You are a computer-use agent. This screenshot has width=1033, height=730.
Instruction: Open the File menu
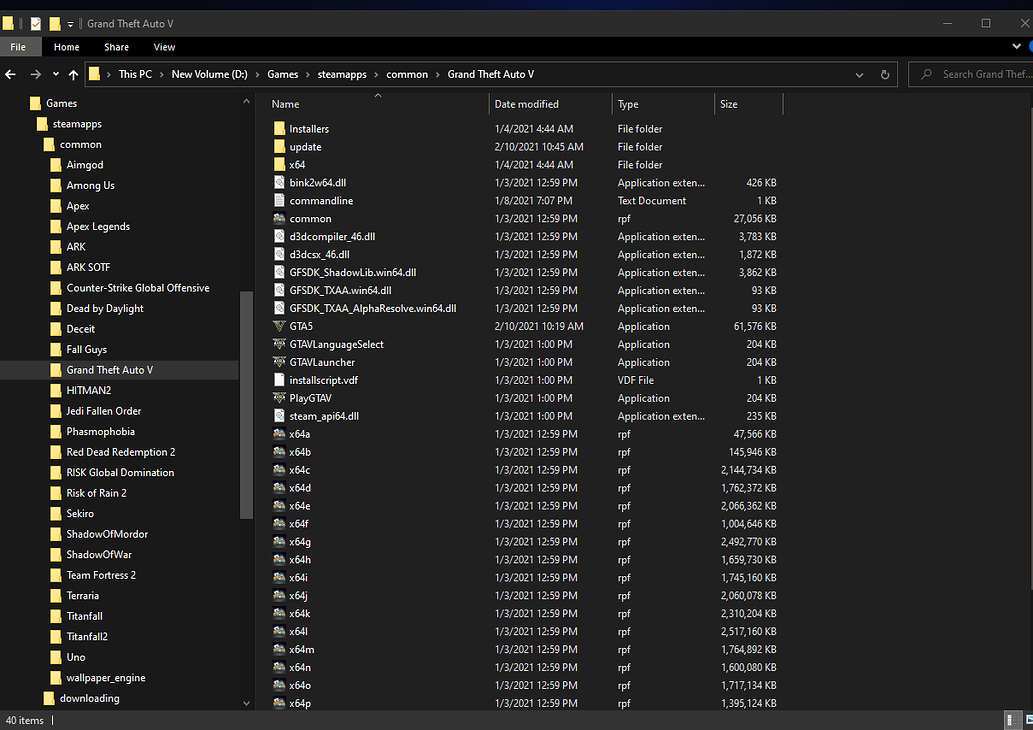(18, 47)
